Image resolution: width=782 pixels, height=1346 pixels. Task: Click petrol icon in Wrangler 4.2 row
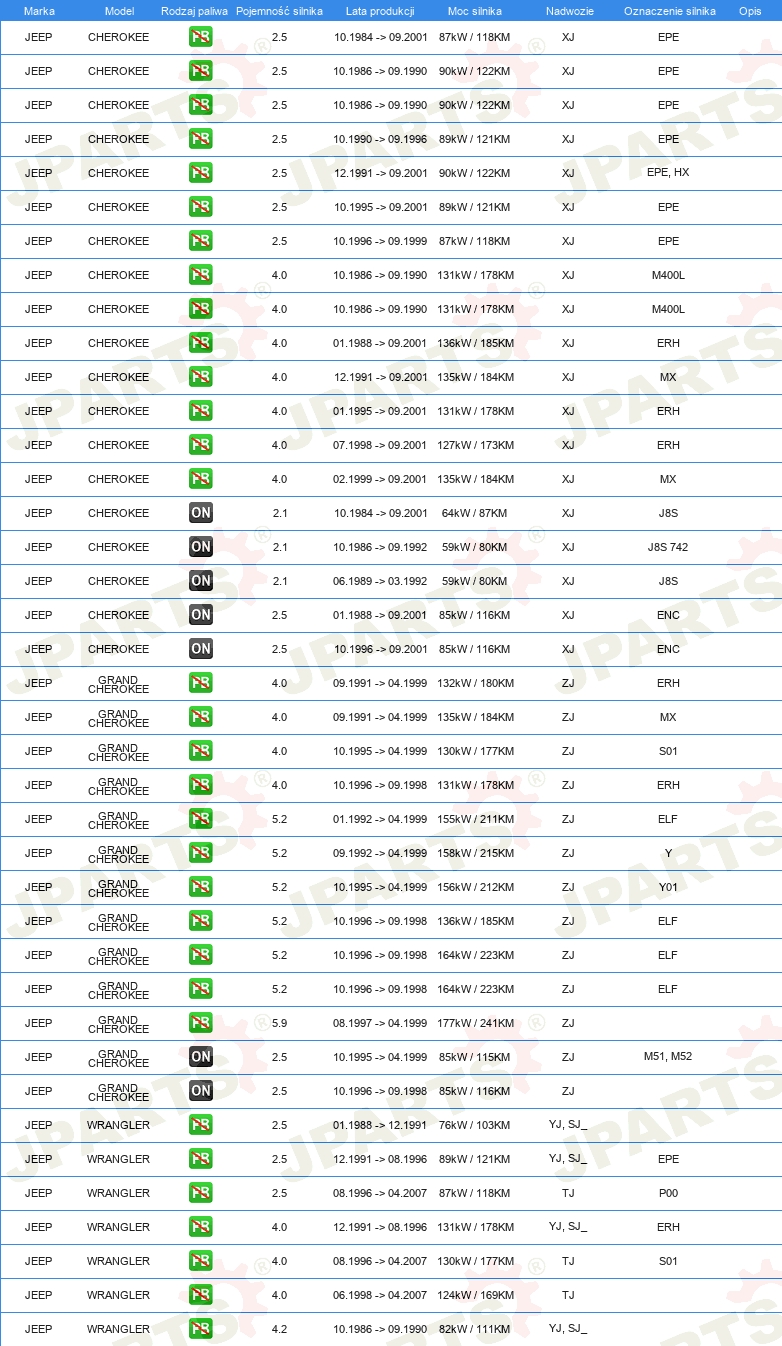pos(201,1329)
